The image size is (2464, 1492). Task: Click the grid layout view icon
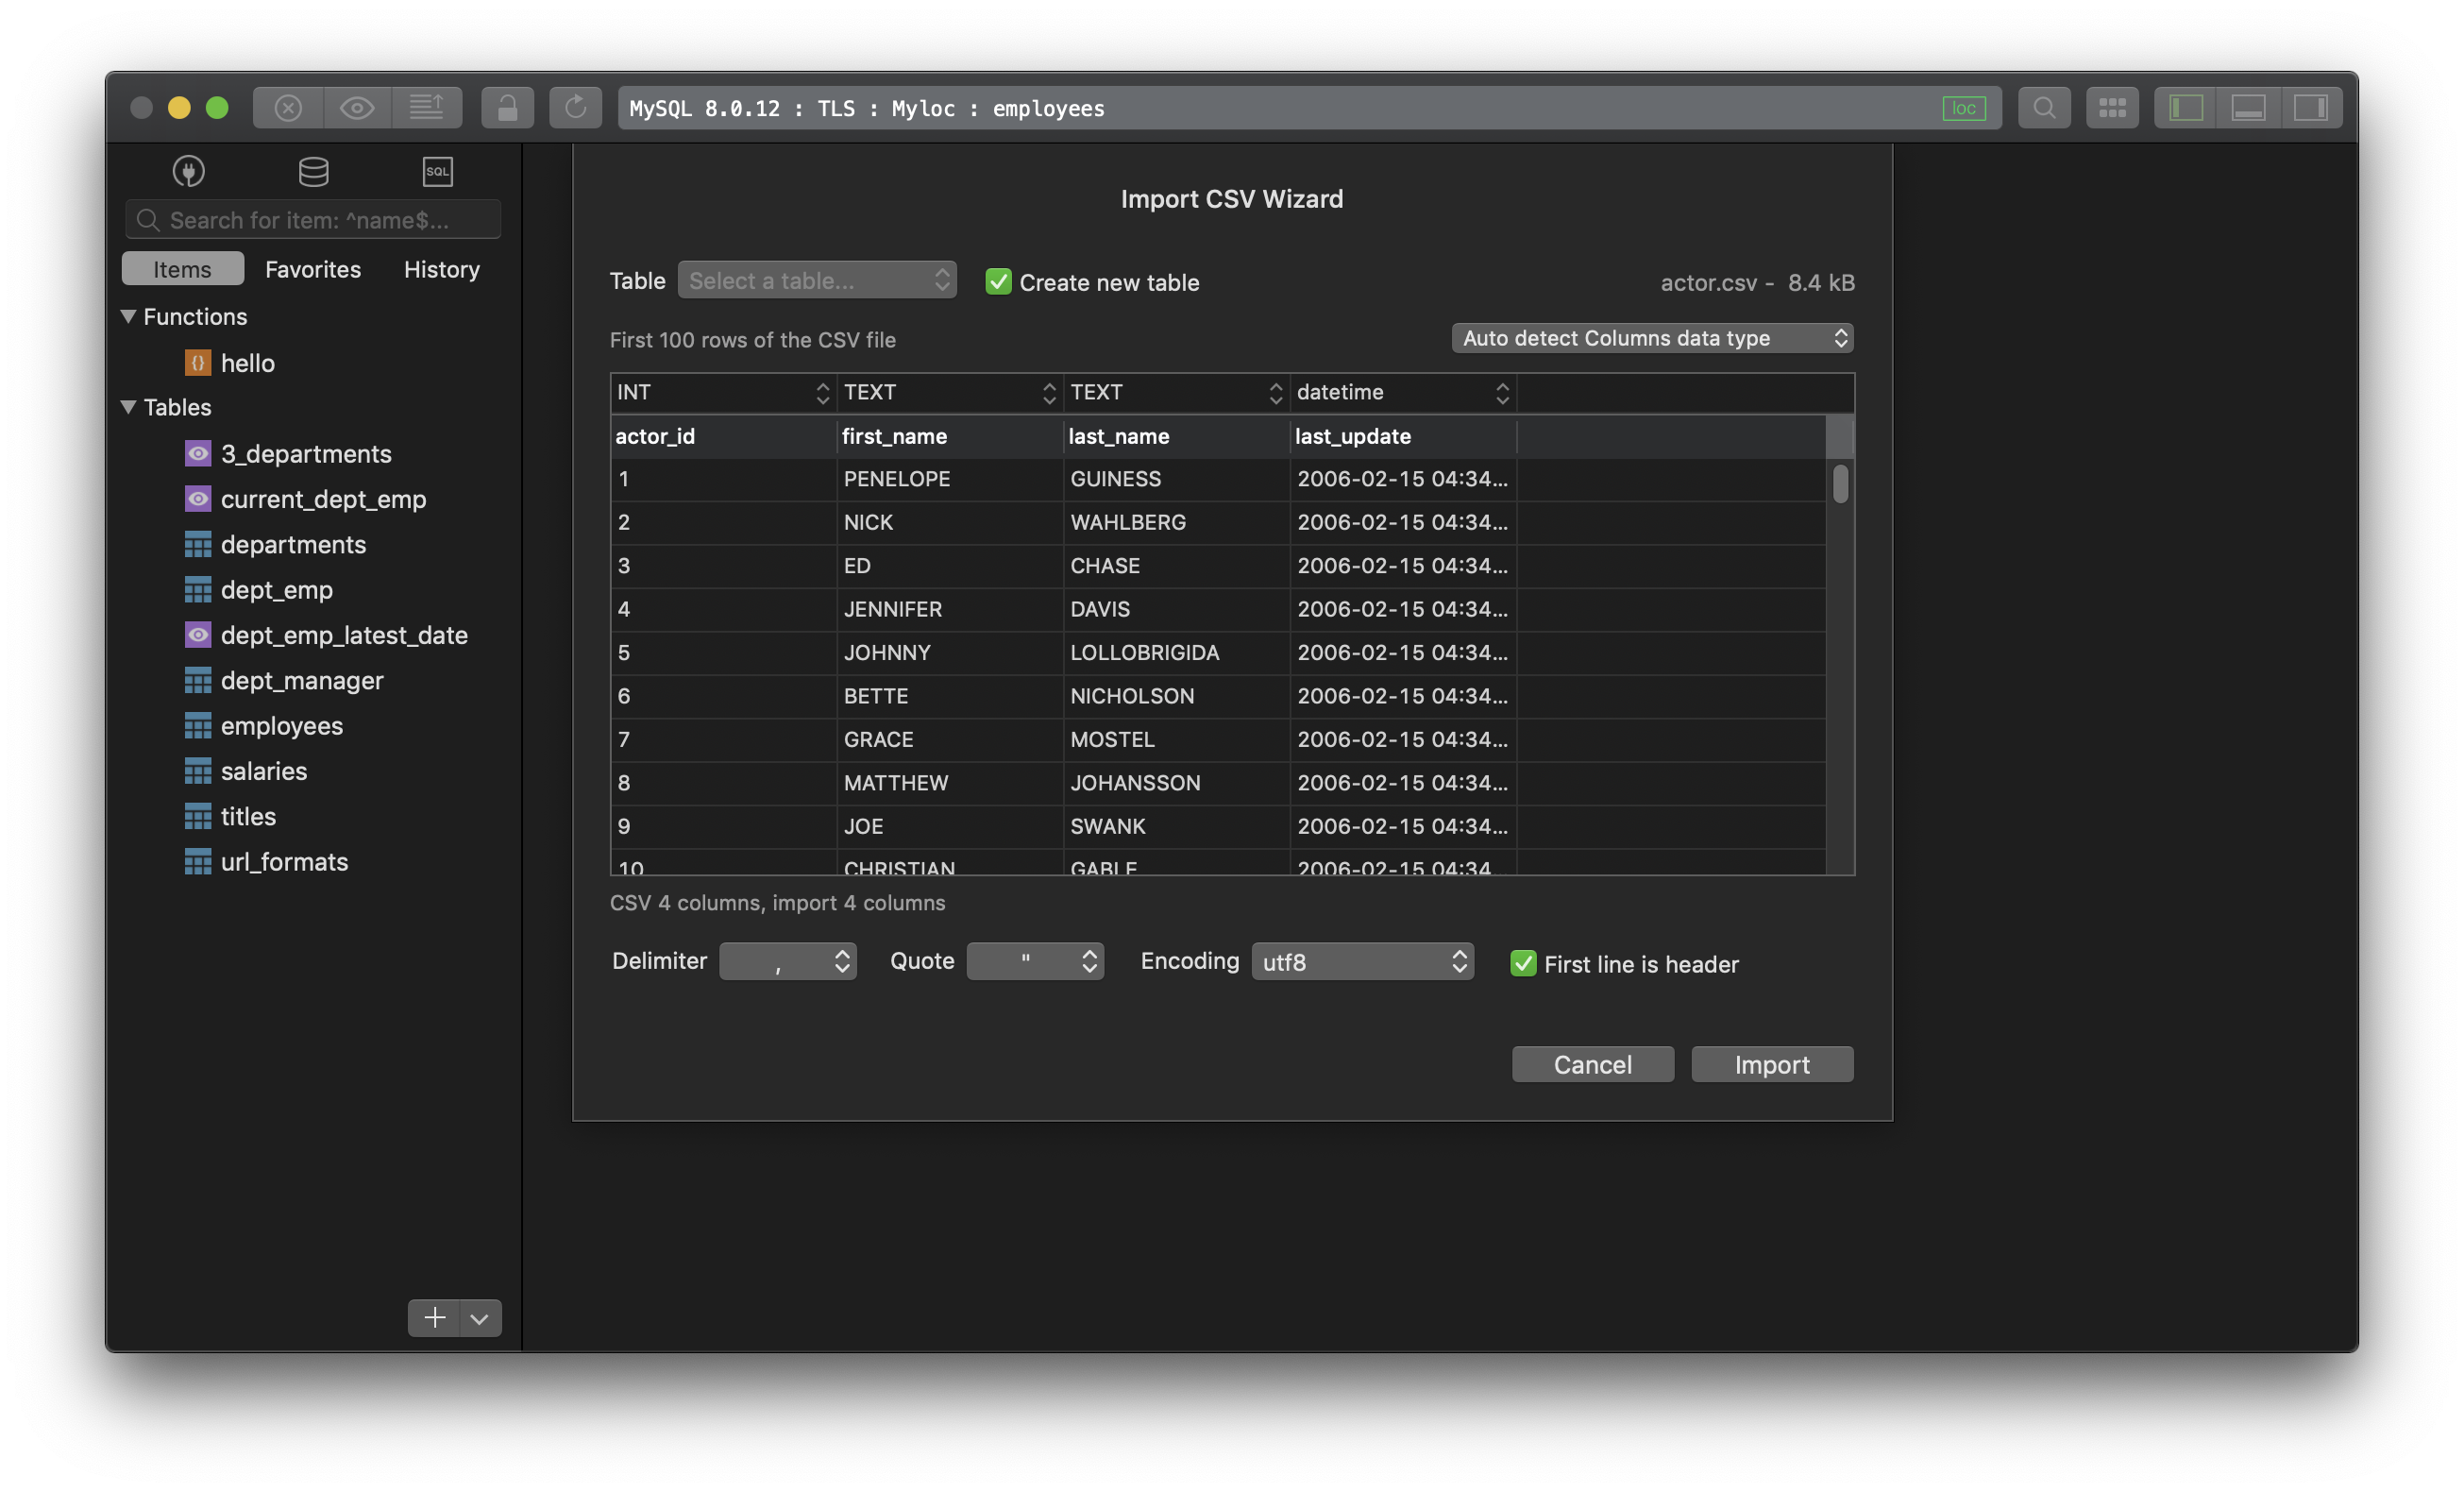coord(2110,108)
